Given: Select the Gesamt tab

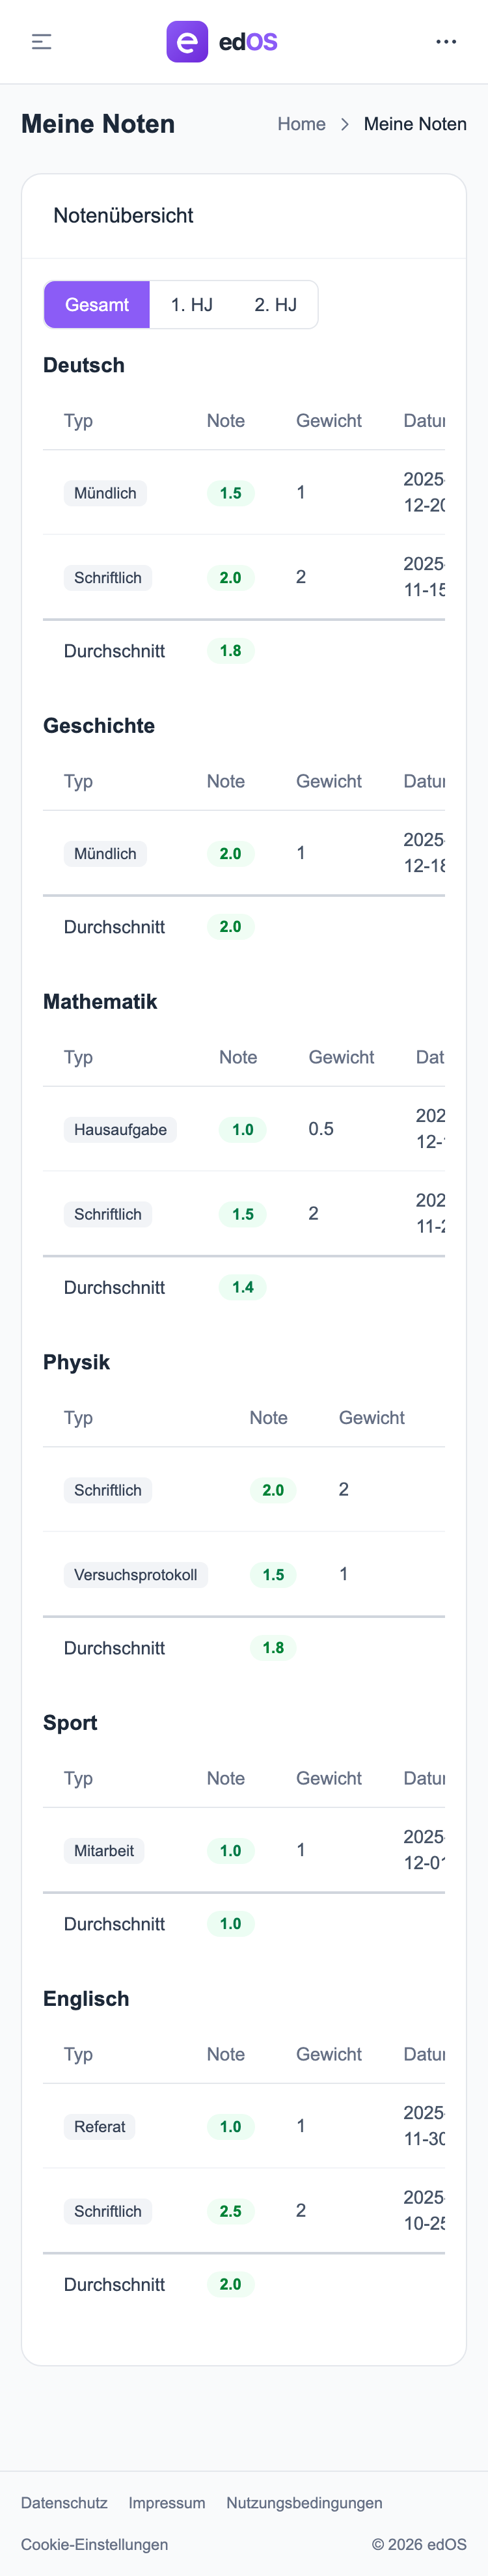Looking at the screenshot, I should (x=96, y=305).
